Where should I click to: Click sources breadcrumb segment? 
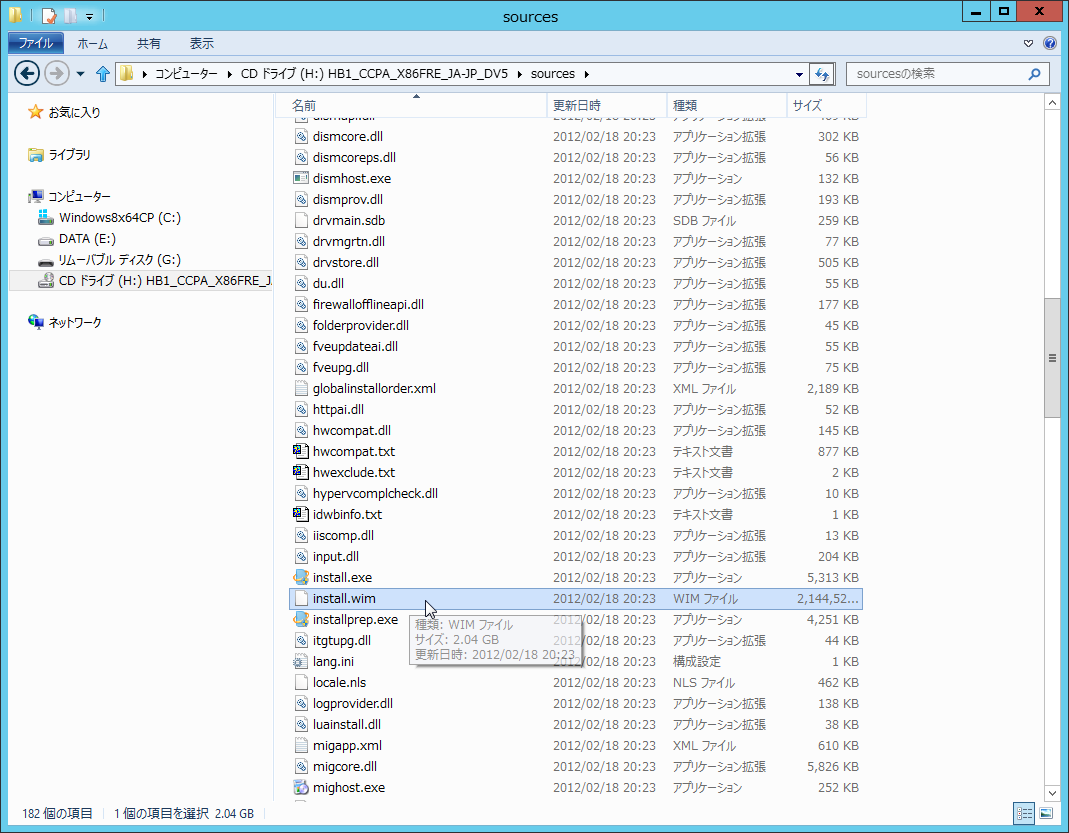[552, 74]
